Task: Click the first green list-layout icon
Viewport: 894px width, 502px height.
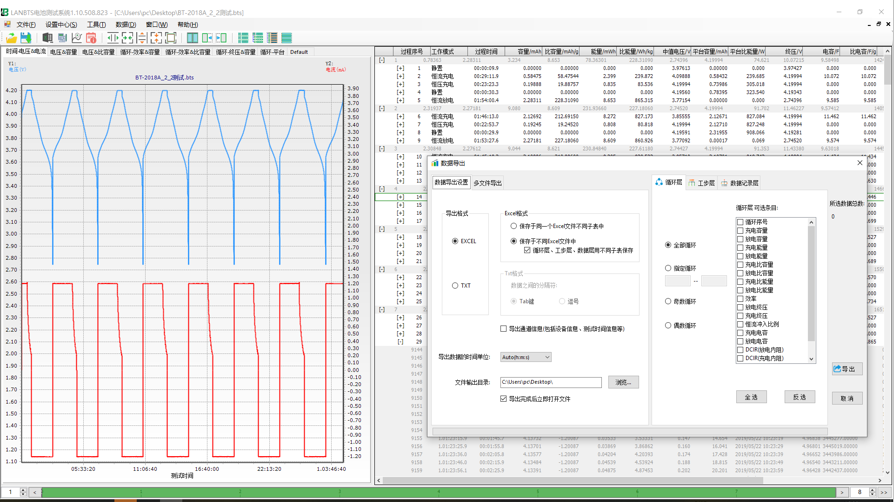Action: 243,38
